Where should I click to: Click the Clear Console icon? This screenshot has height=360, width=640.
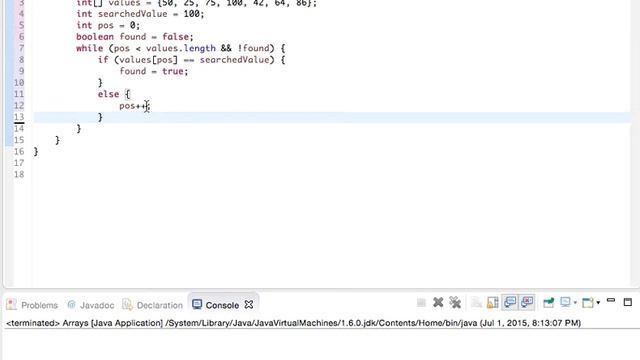point(476,302)
